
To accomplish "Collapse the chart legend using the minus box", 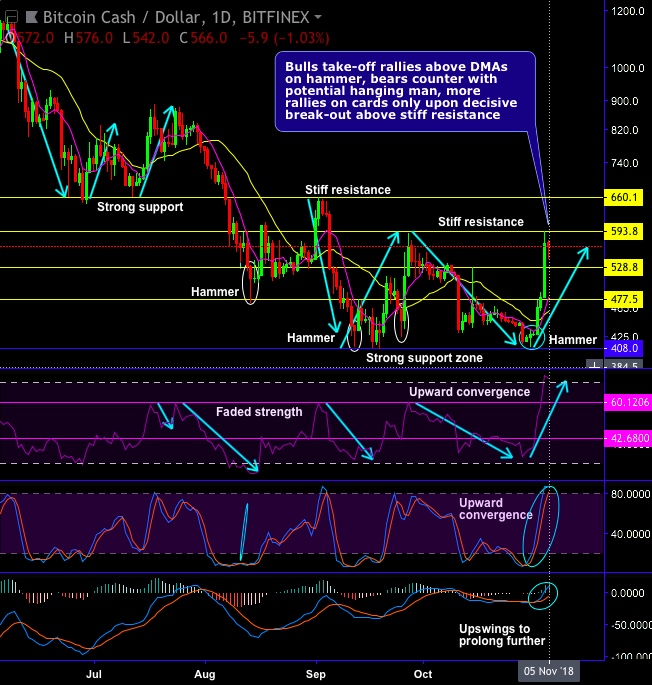I will [11, 17].
